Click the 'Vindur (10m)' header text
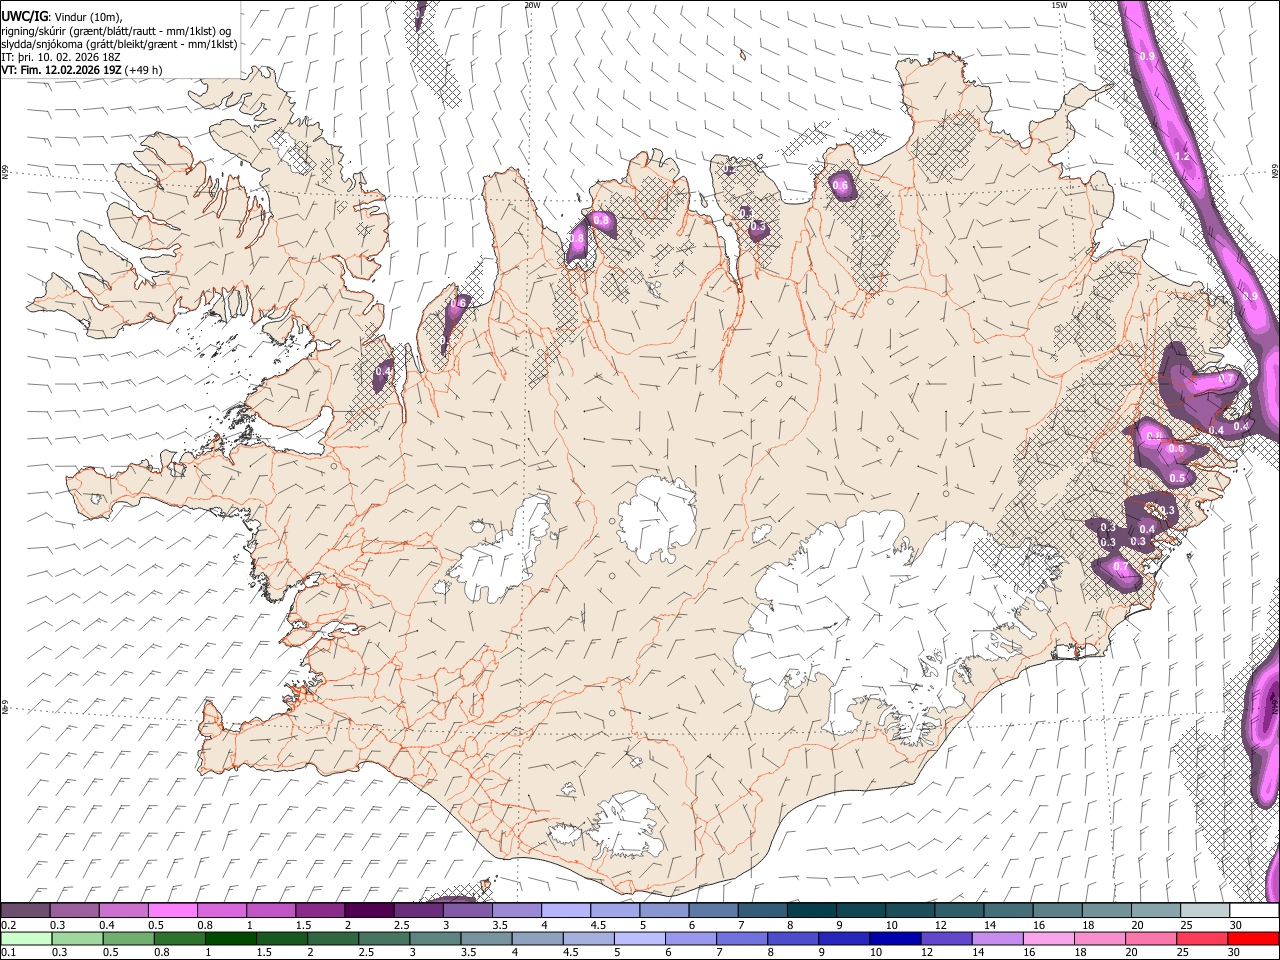The image size is (1280, 960). 86,17
